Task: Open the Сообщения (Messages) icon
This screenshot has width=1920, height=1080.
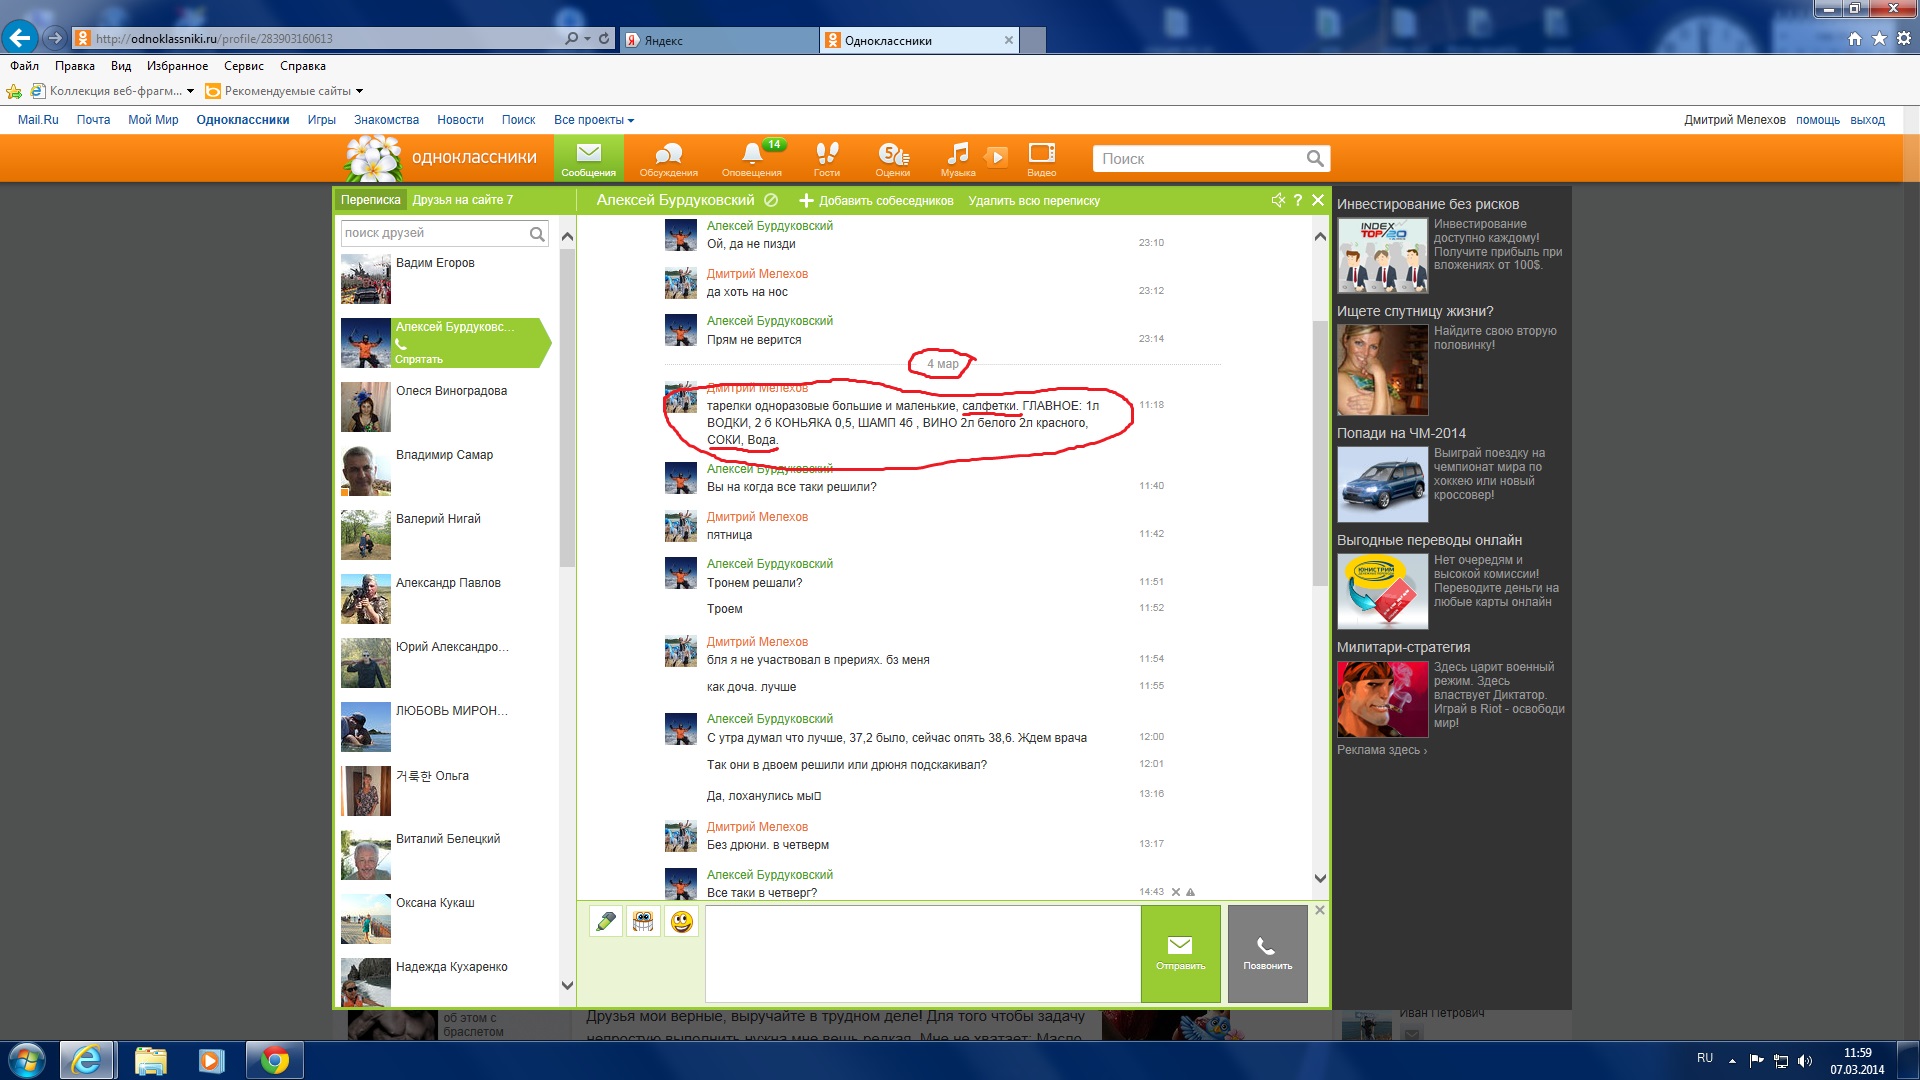Action: click(x=588, y=158)
